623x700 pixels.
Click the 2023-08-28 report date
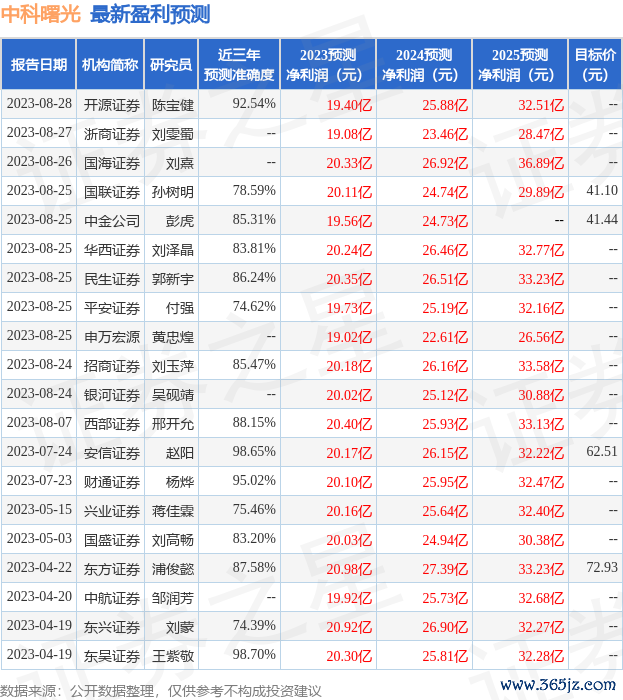[39, 104]
